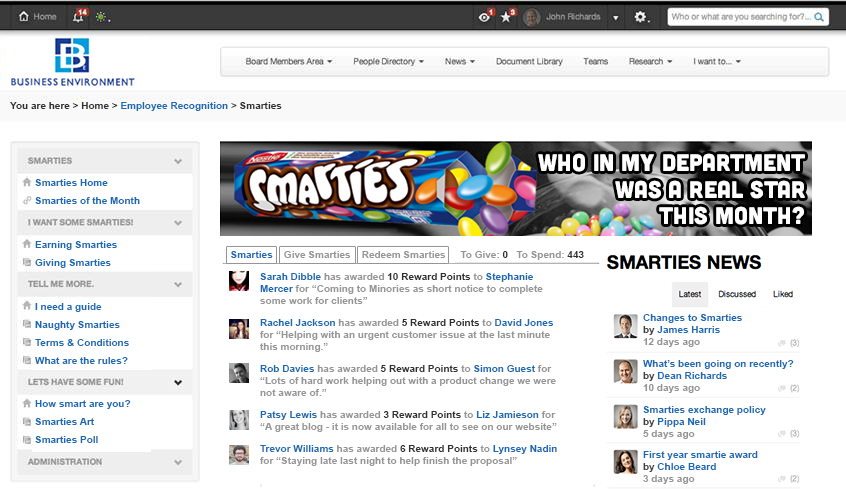Click John Richards profile avatar
Screen dimensions: 846x490
[x=531, y=17]
